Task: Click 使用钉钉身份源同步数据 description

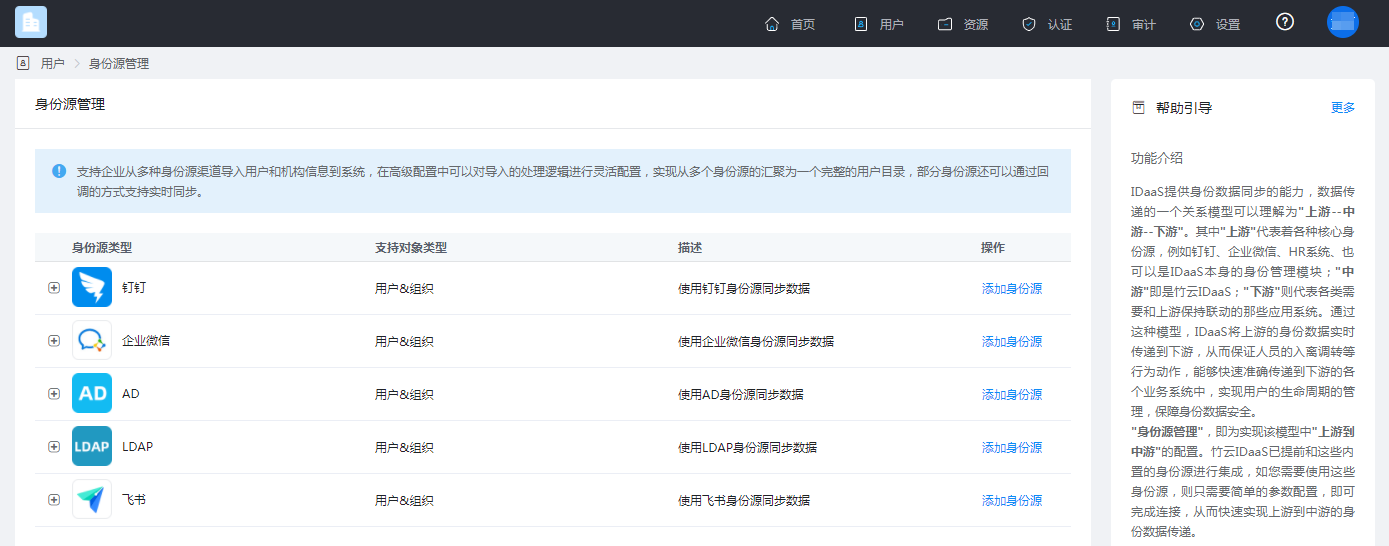Action: click(744, 289)
